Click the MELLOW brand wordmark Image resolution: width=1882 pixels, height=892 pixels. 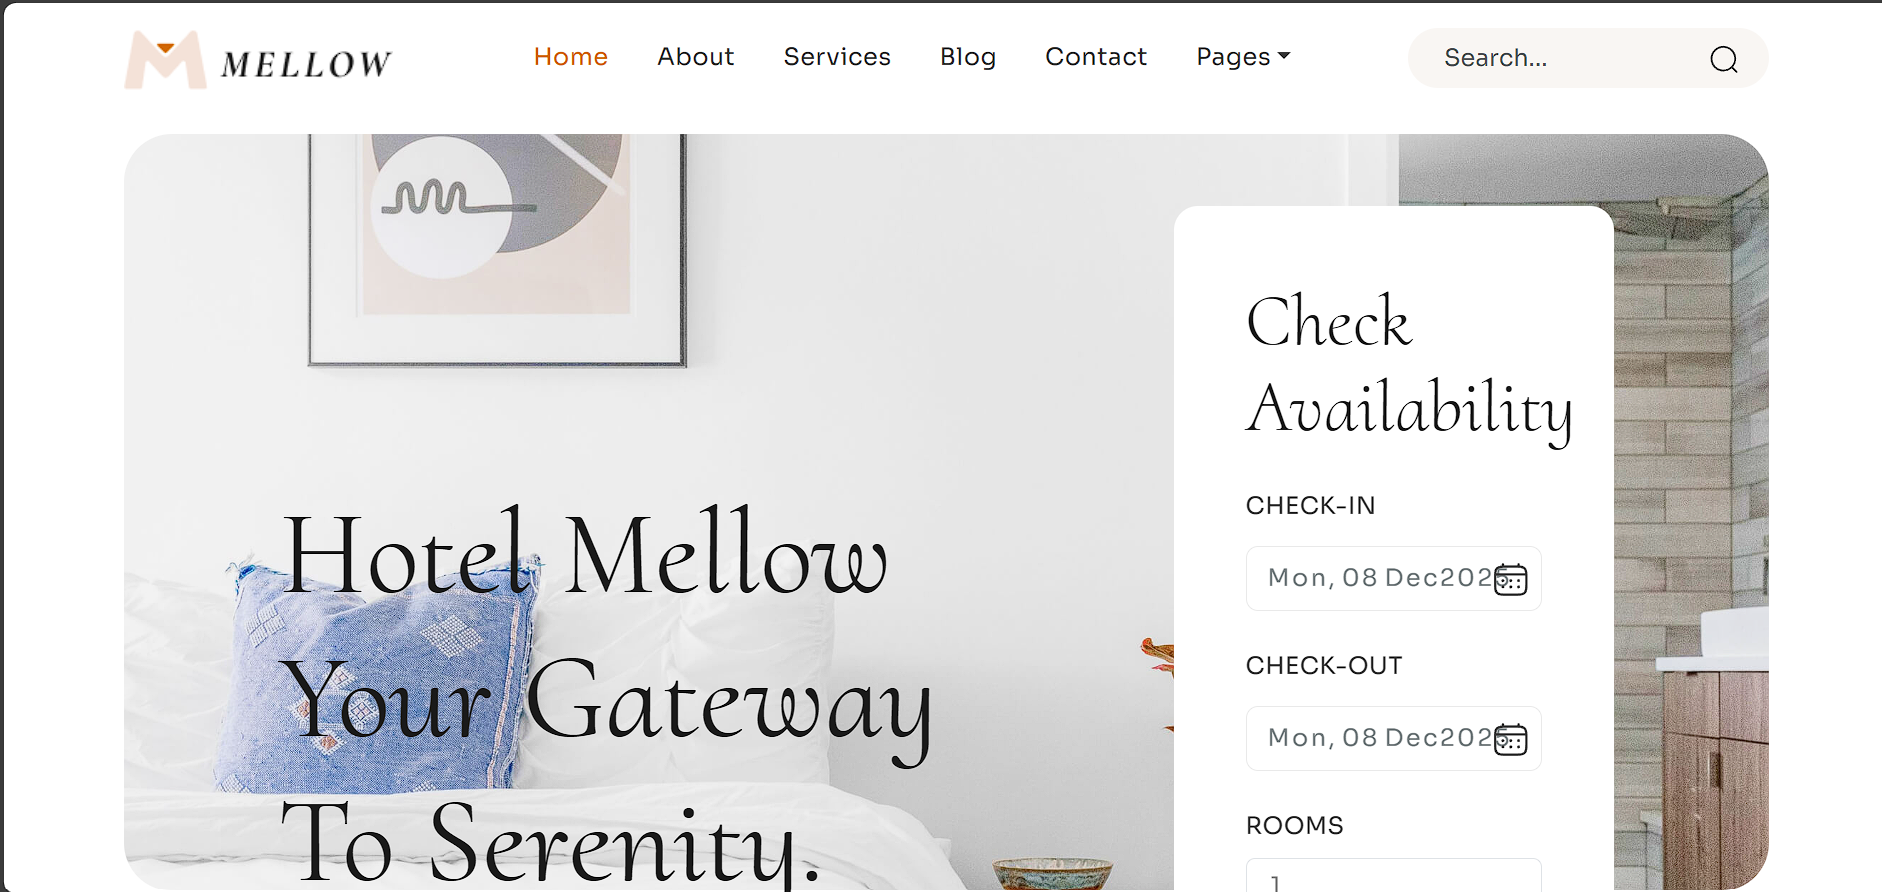tap(306, 65)
